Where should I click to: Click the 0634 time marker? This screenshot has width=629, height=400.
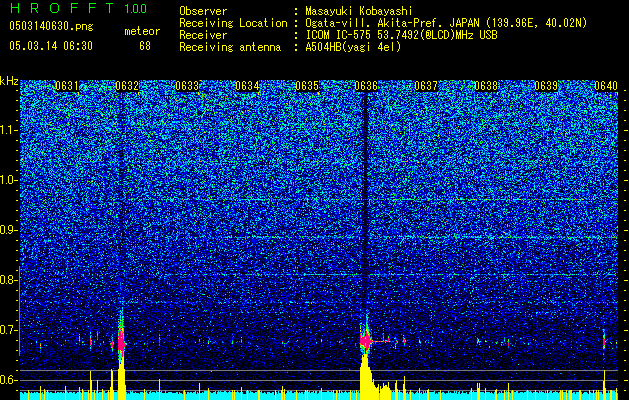click(247, 86)
